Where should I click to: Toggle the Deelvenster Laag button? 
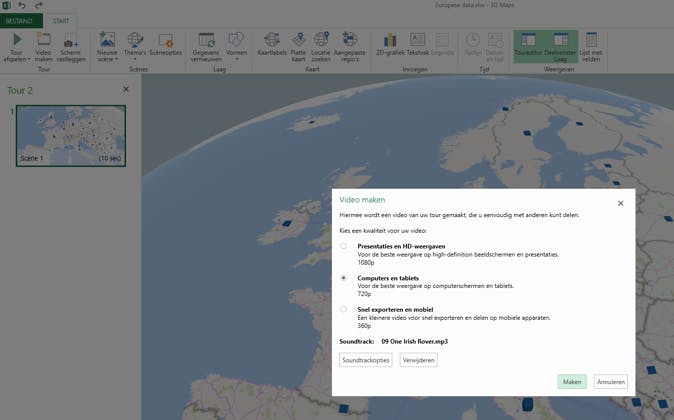(x=561, y=46)
